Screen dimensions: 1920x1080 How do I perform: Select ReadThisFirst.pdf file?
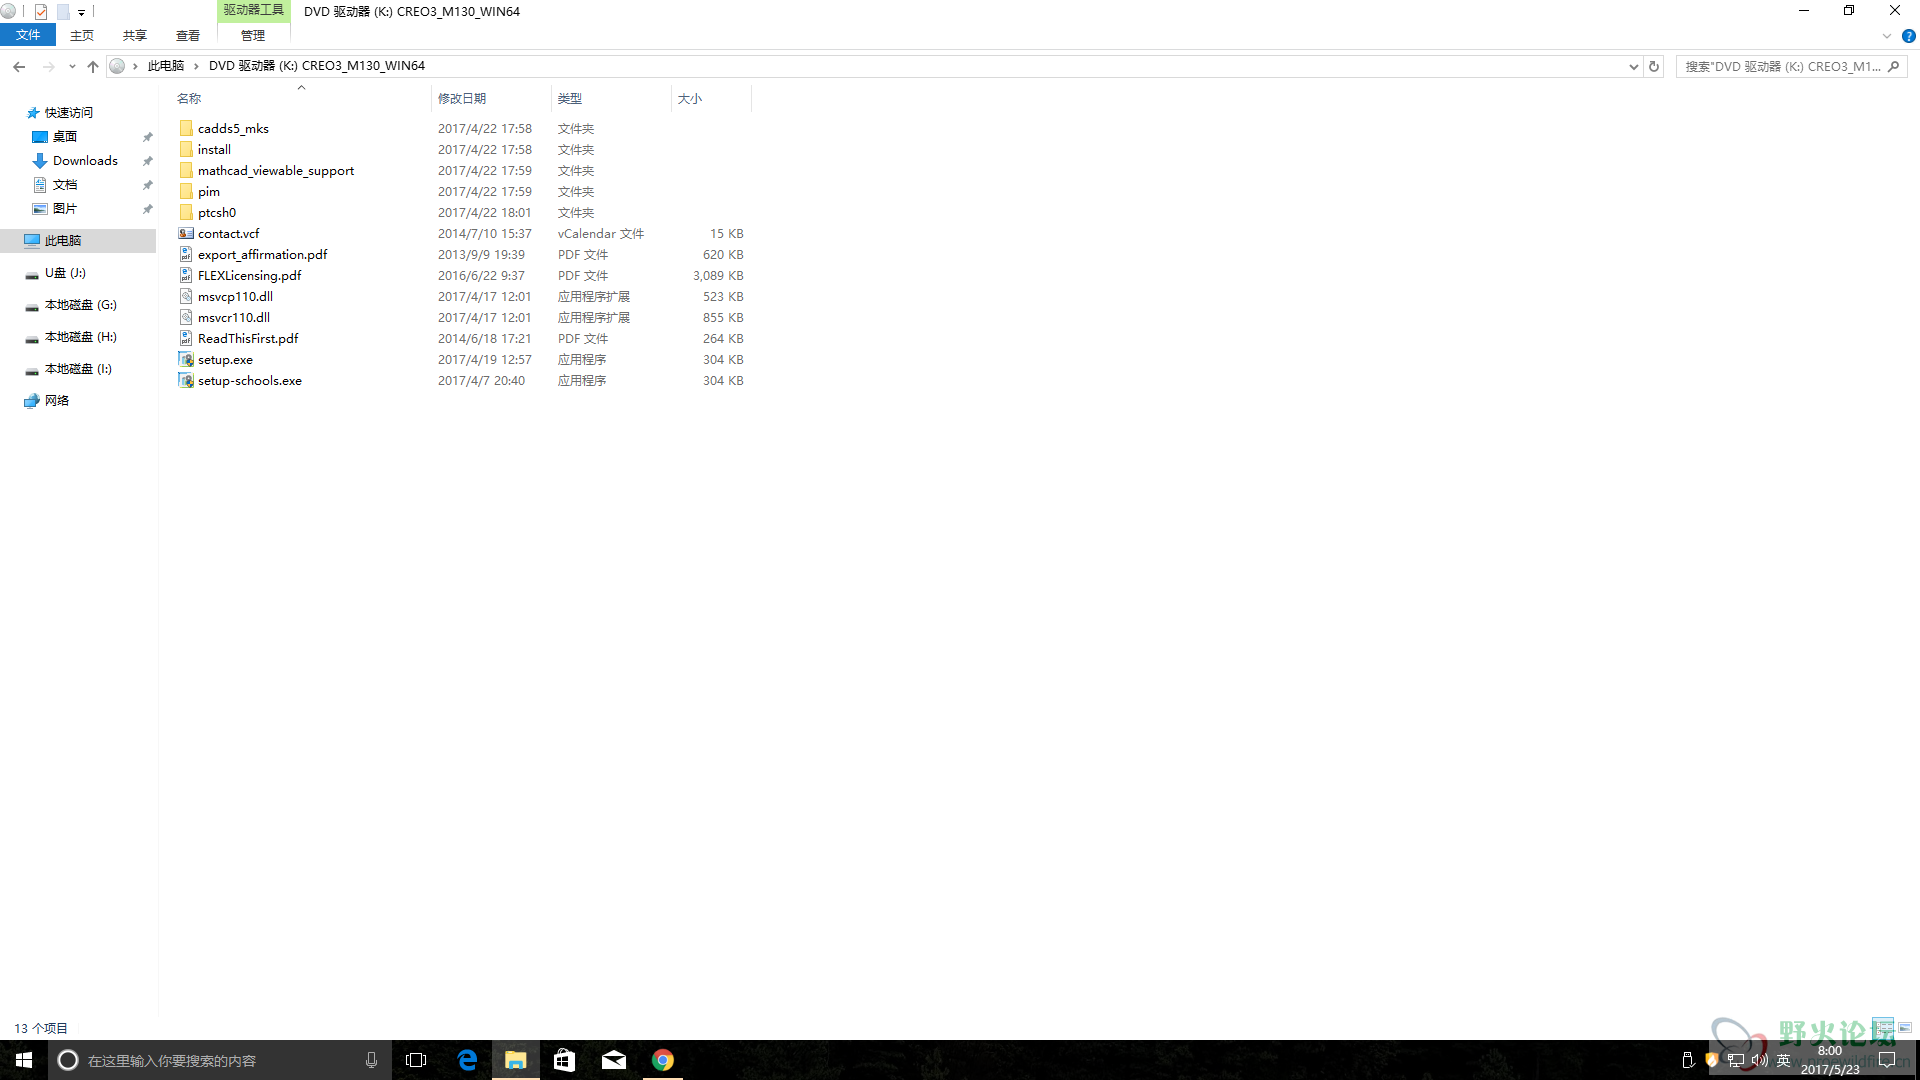click(248, 338)
